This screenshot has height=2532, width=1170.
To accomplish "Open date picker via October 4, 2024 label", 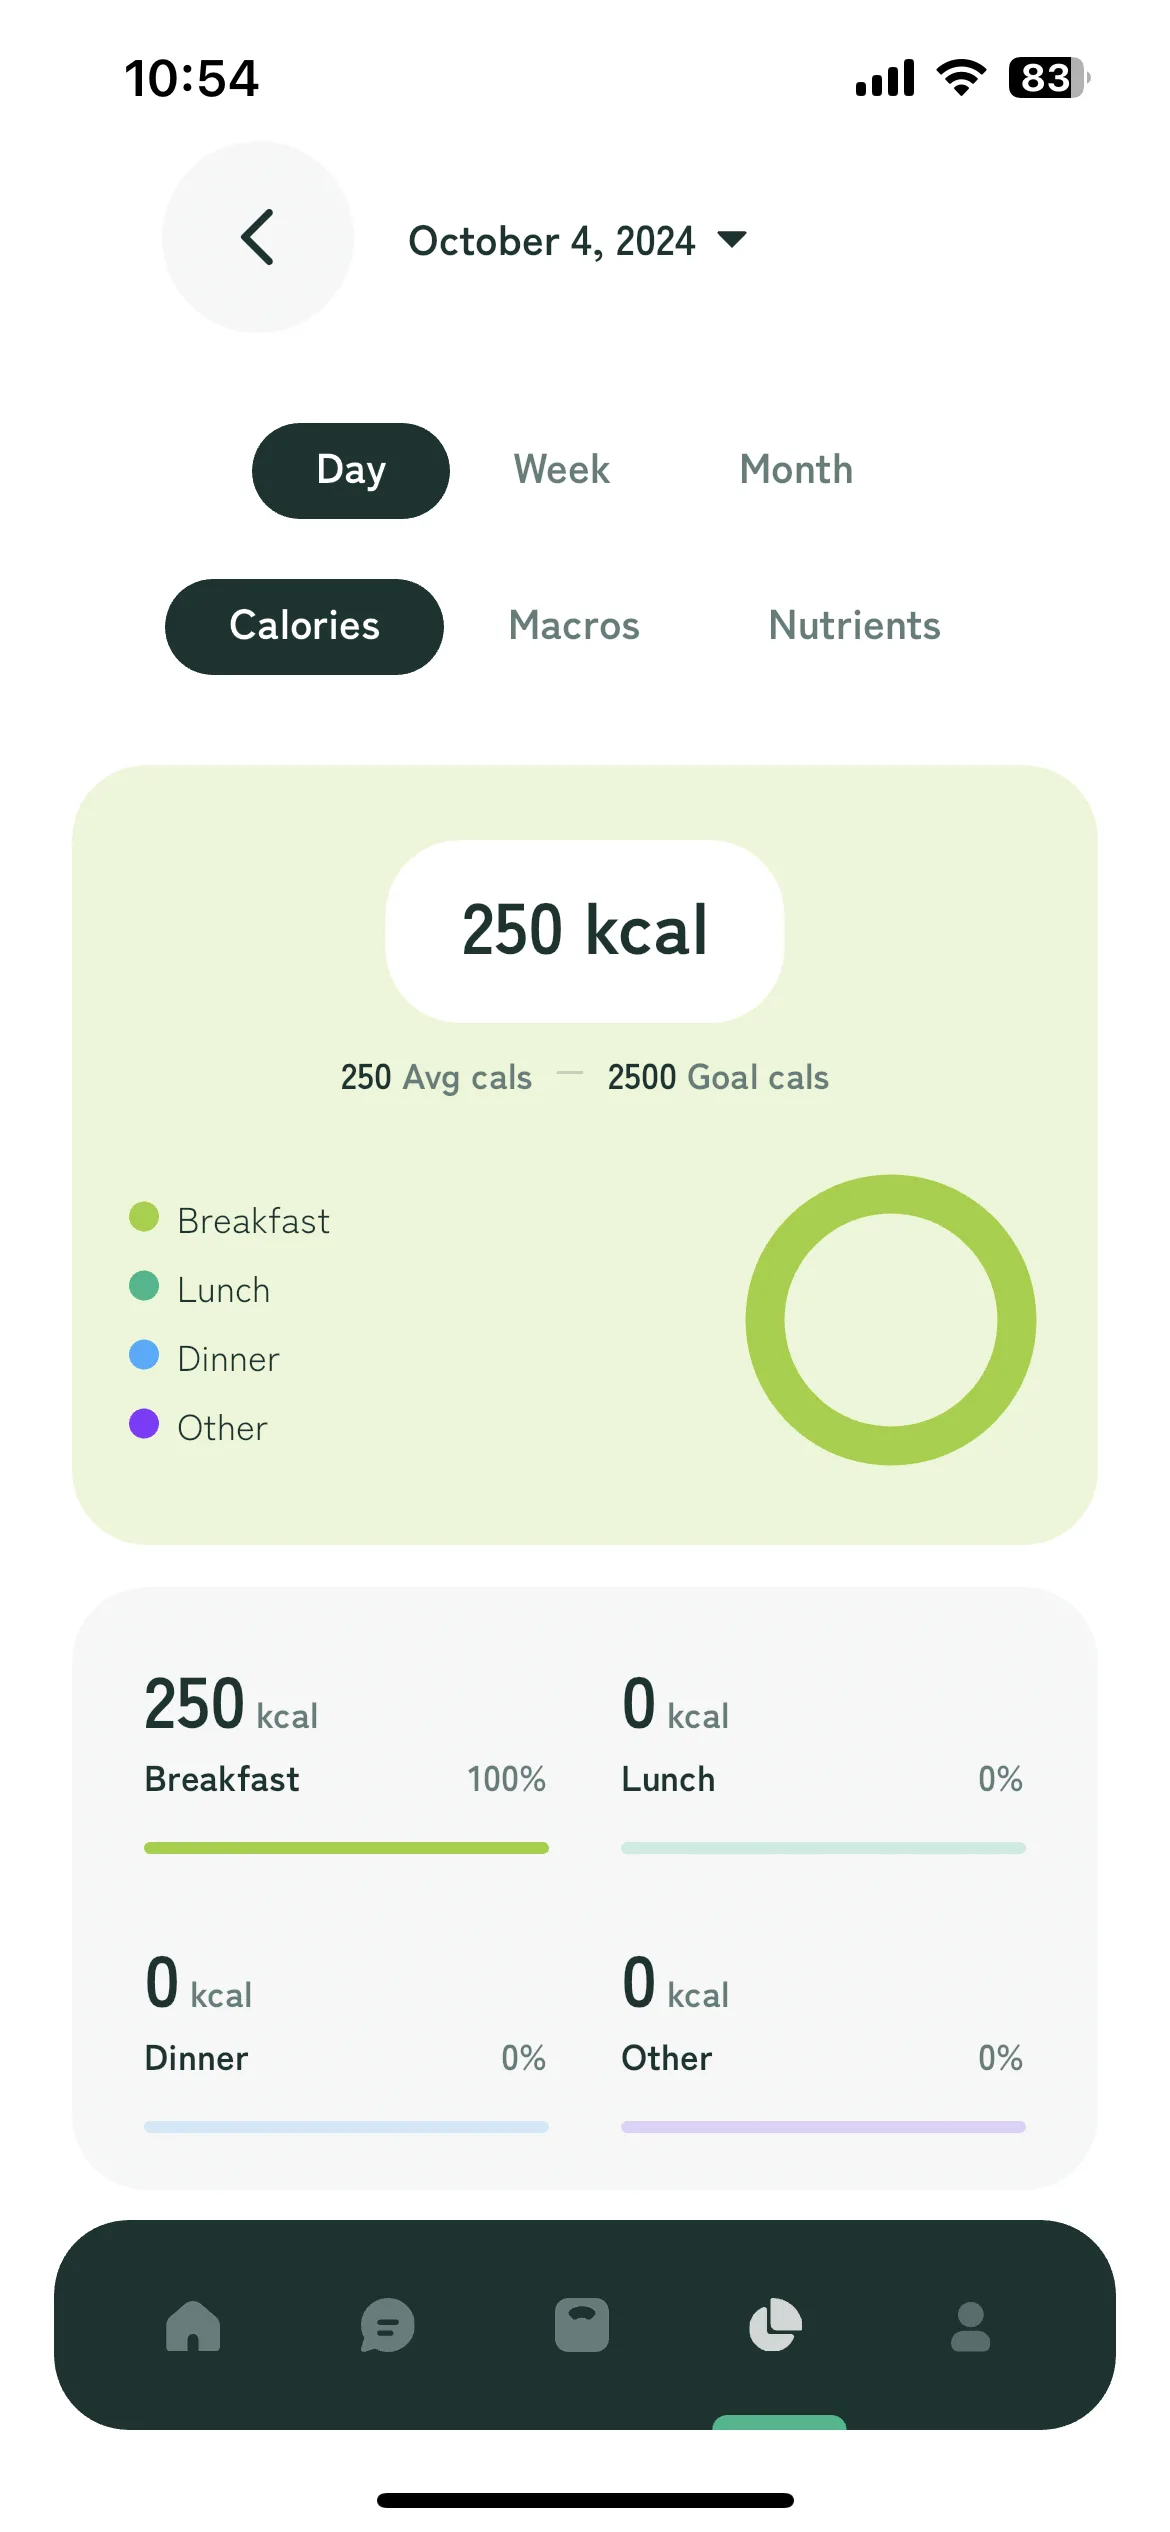I will [x=551, y=241].
